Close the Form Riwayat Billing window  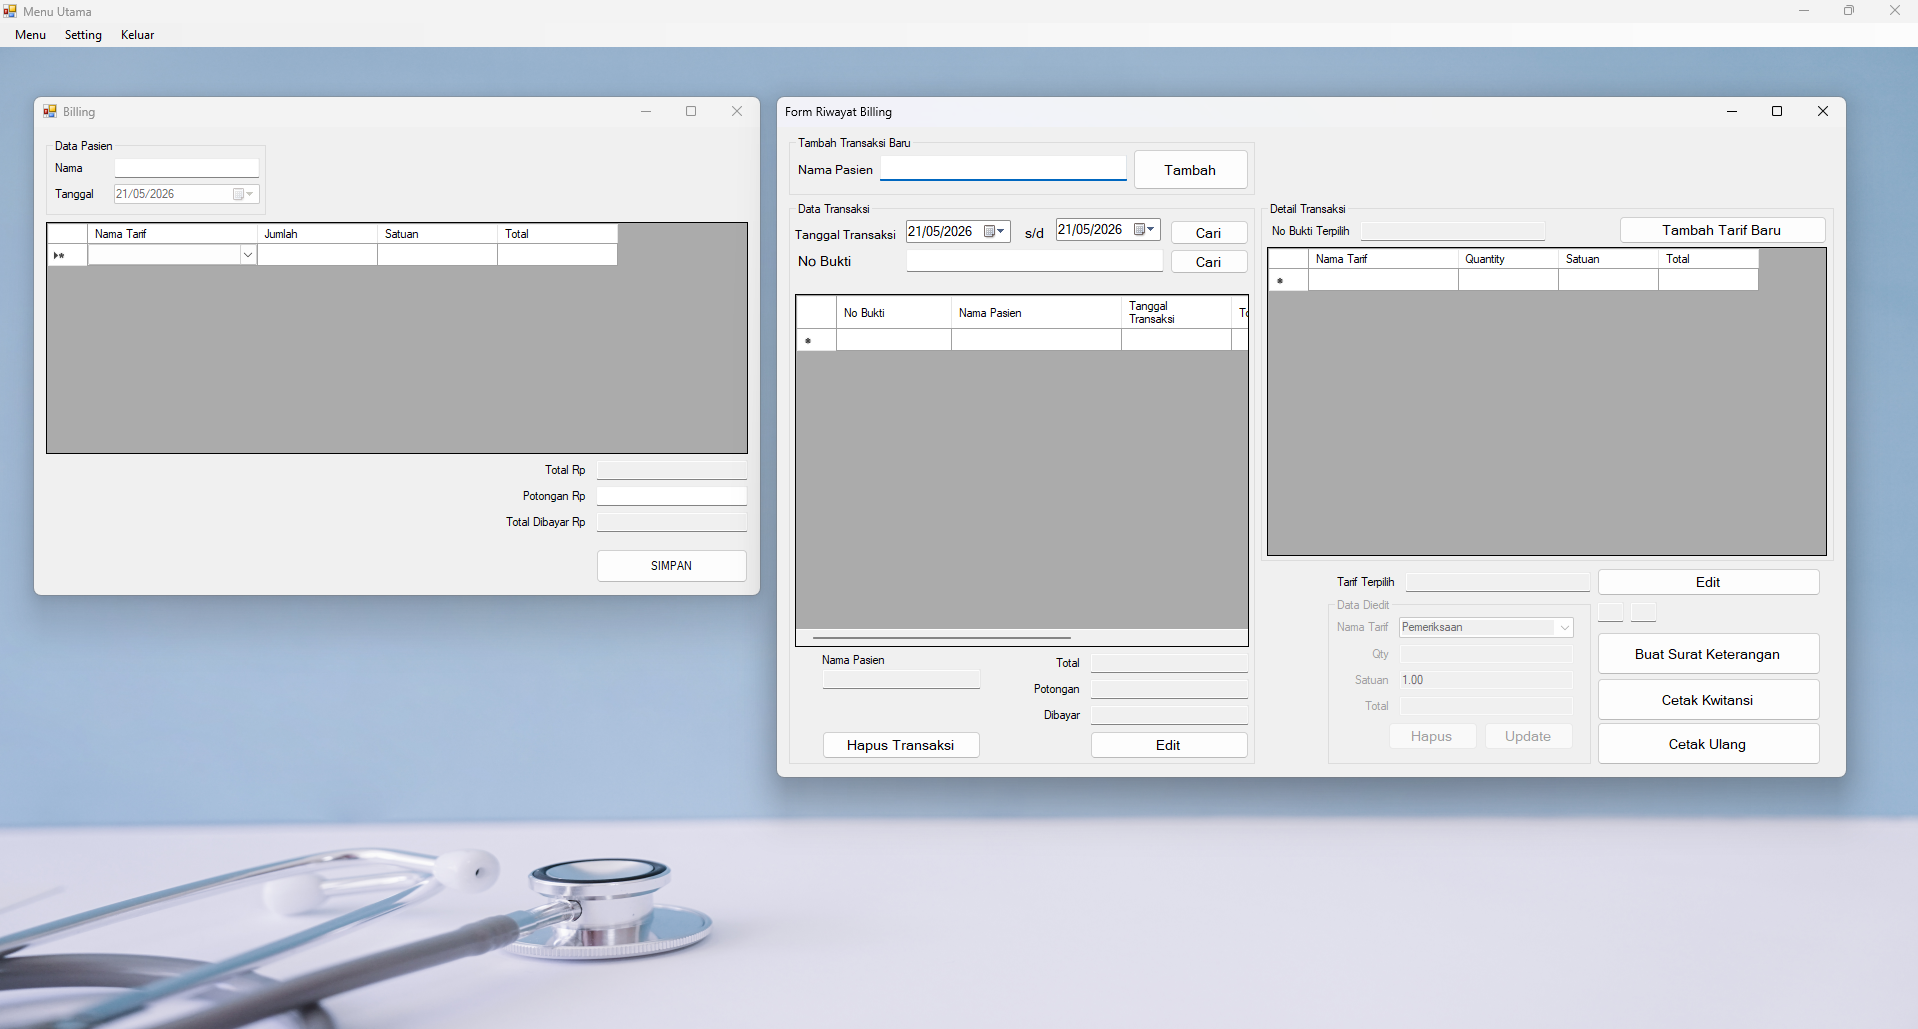(1823, 111)
